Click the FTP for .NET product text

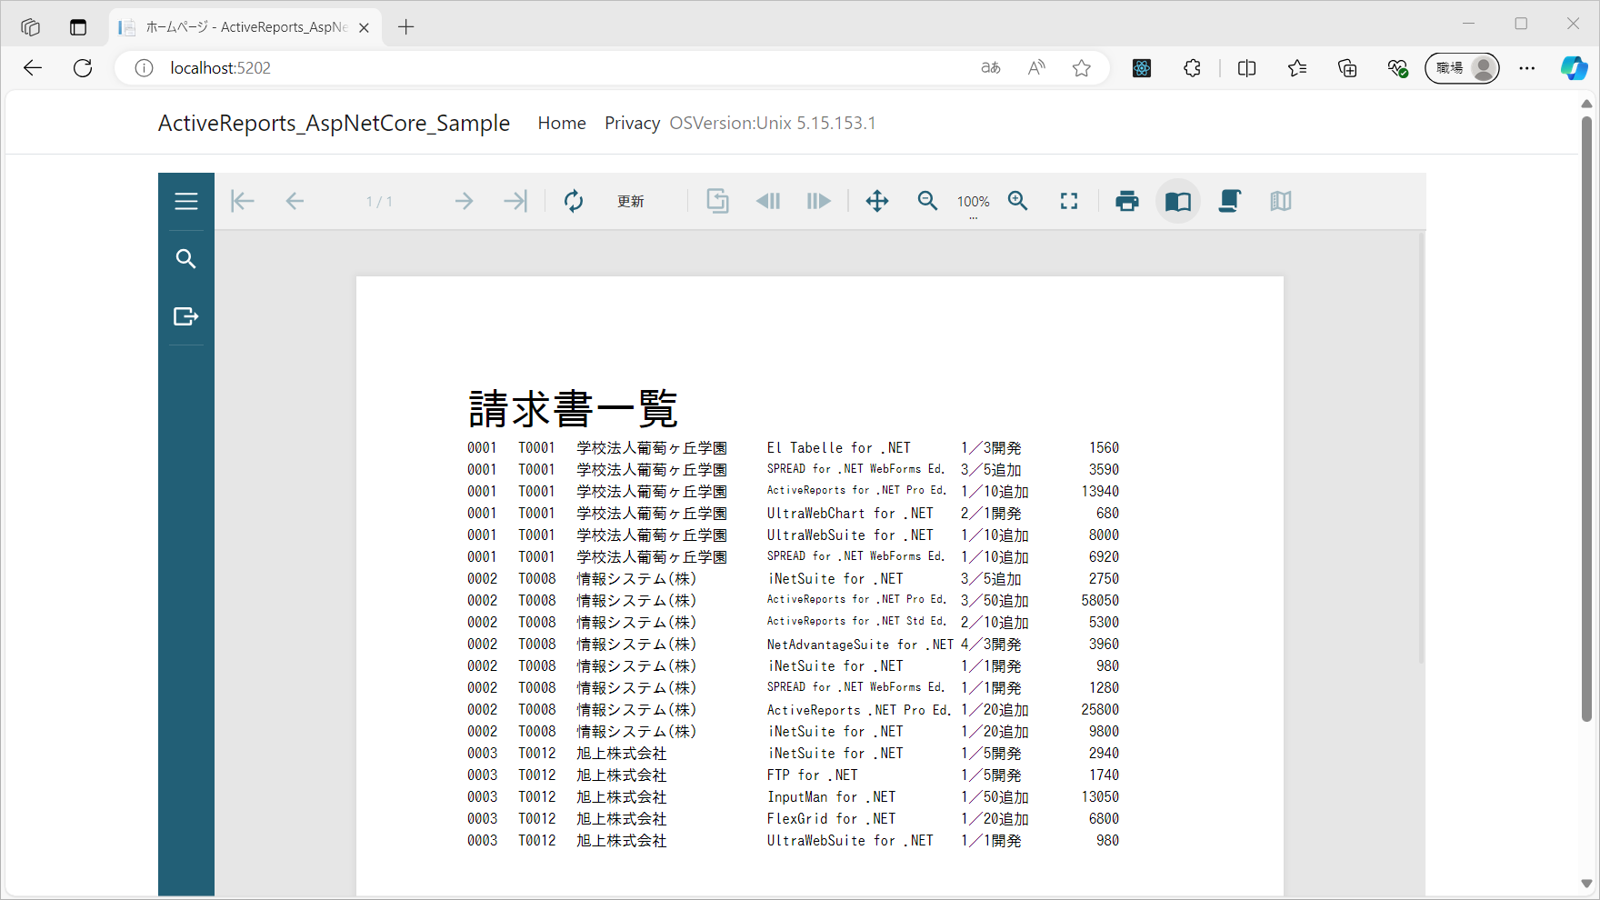tap(812, 775)
